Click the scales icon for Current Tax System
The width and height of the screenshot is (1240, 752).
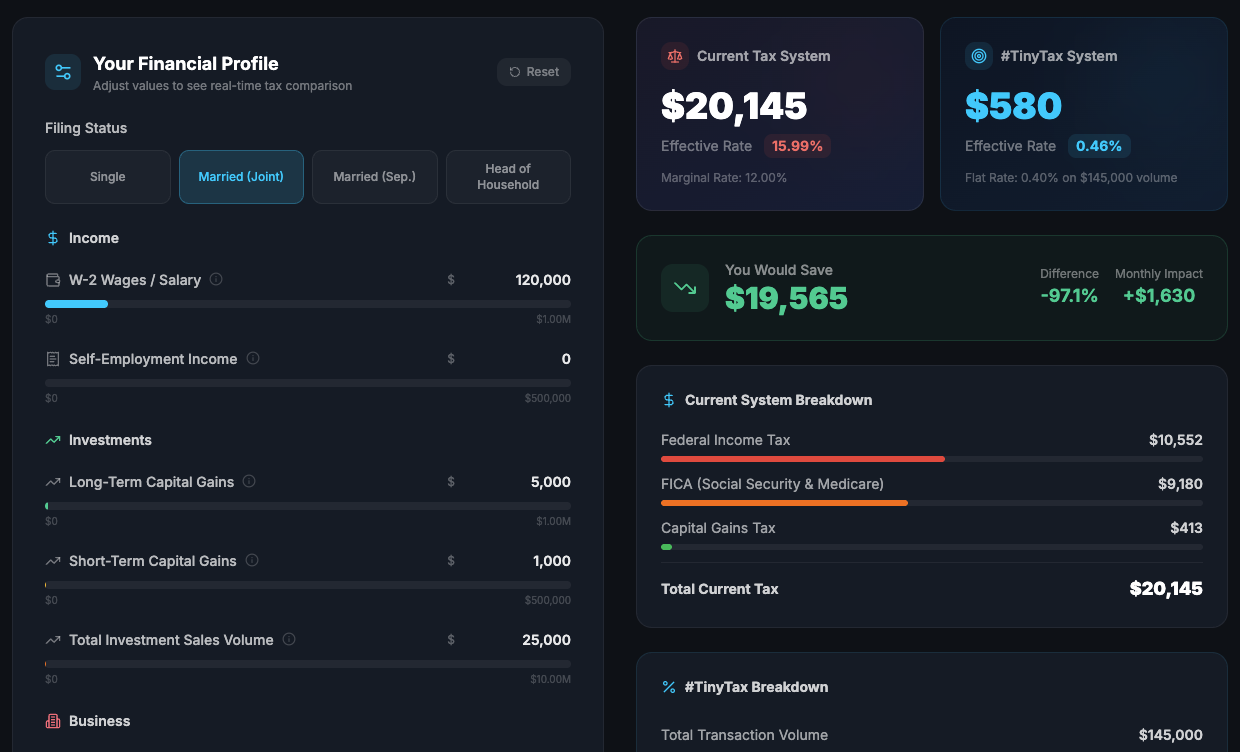point(675,56)
